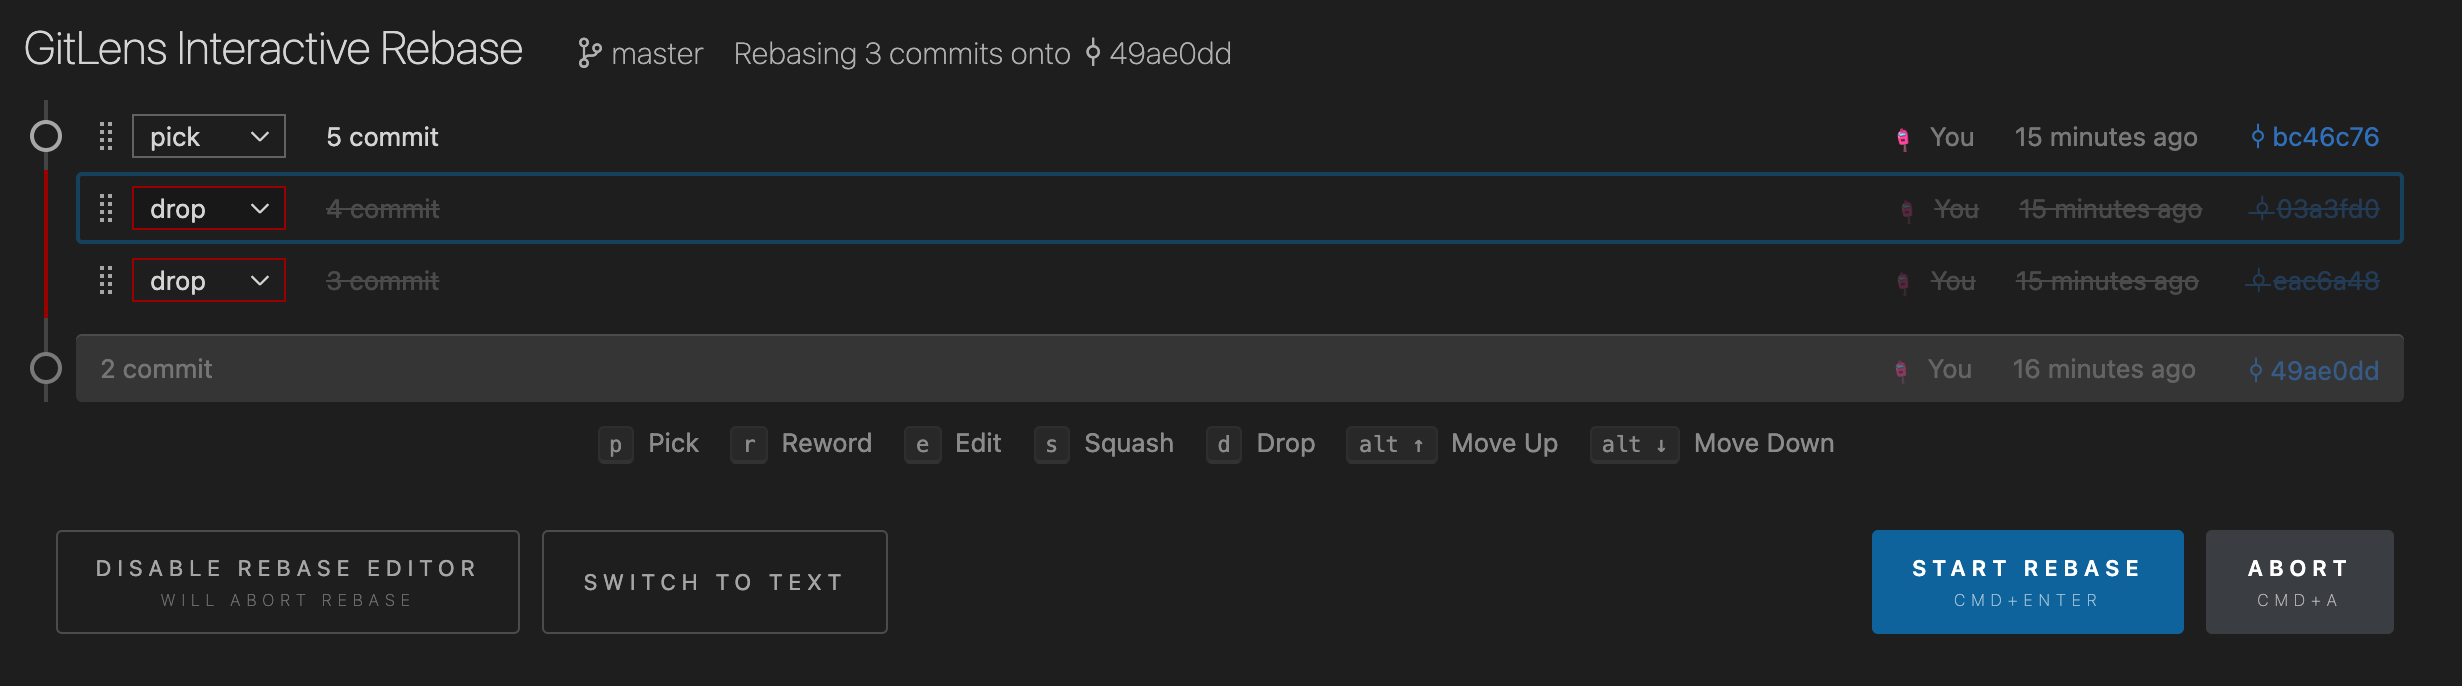Click drag handle of 5 commit row
Viewport: 2462px width, 686px height.
point(106,137)
